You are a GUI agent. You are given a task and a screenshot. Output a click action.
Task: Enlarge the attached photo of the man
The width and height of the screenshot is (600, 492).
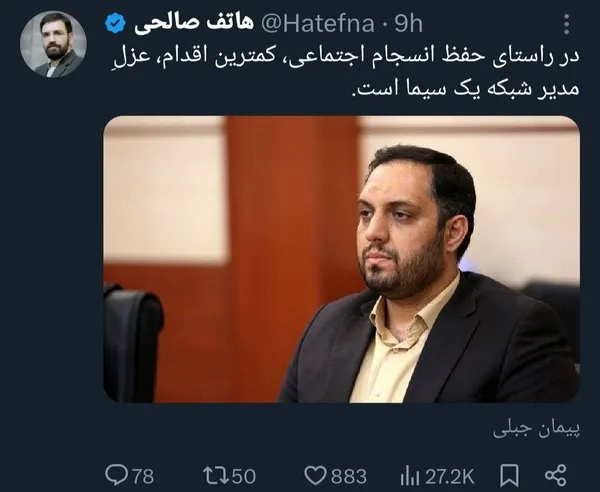pyautogui.click(x=341, y=259)
